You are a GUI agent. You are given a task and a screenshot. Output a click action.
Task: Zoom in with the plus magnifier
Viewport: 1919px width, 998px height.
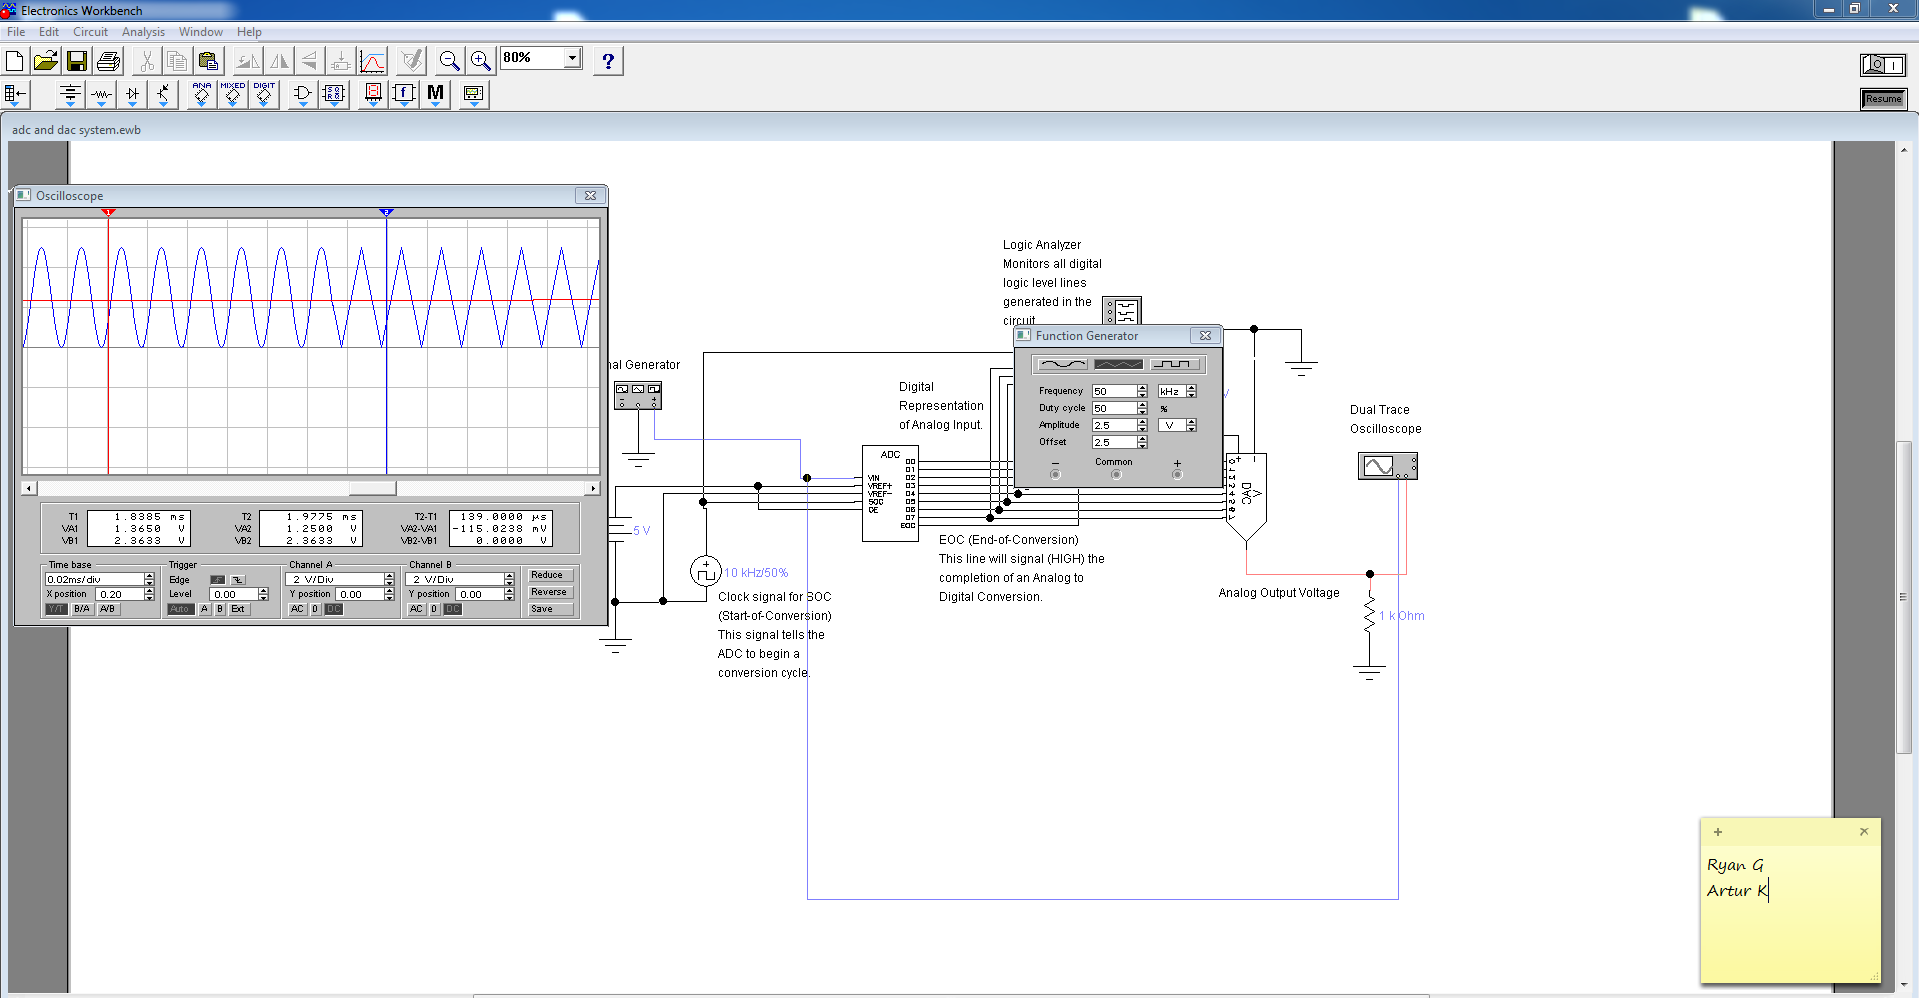[x=481, y=61]
